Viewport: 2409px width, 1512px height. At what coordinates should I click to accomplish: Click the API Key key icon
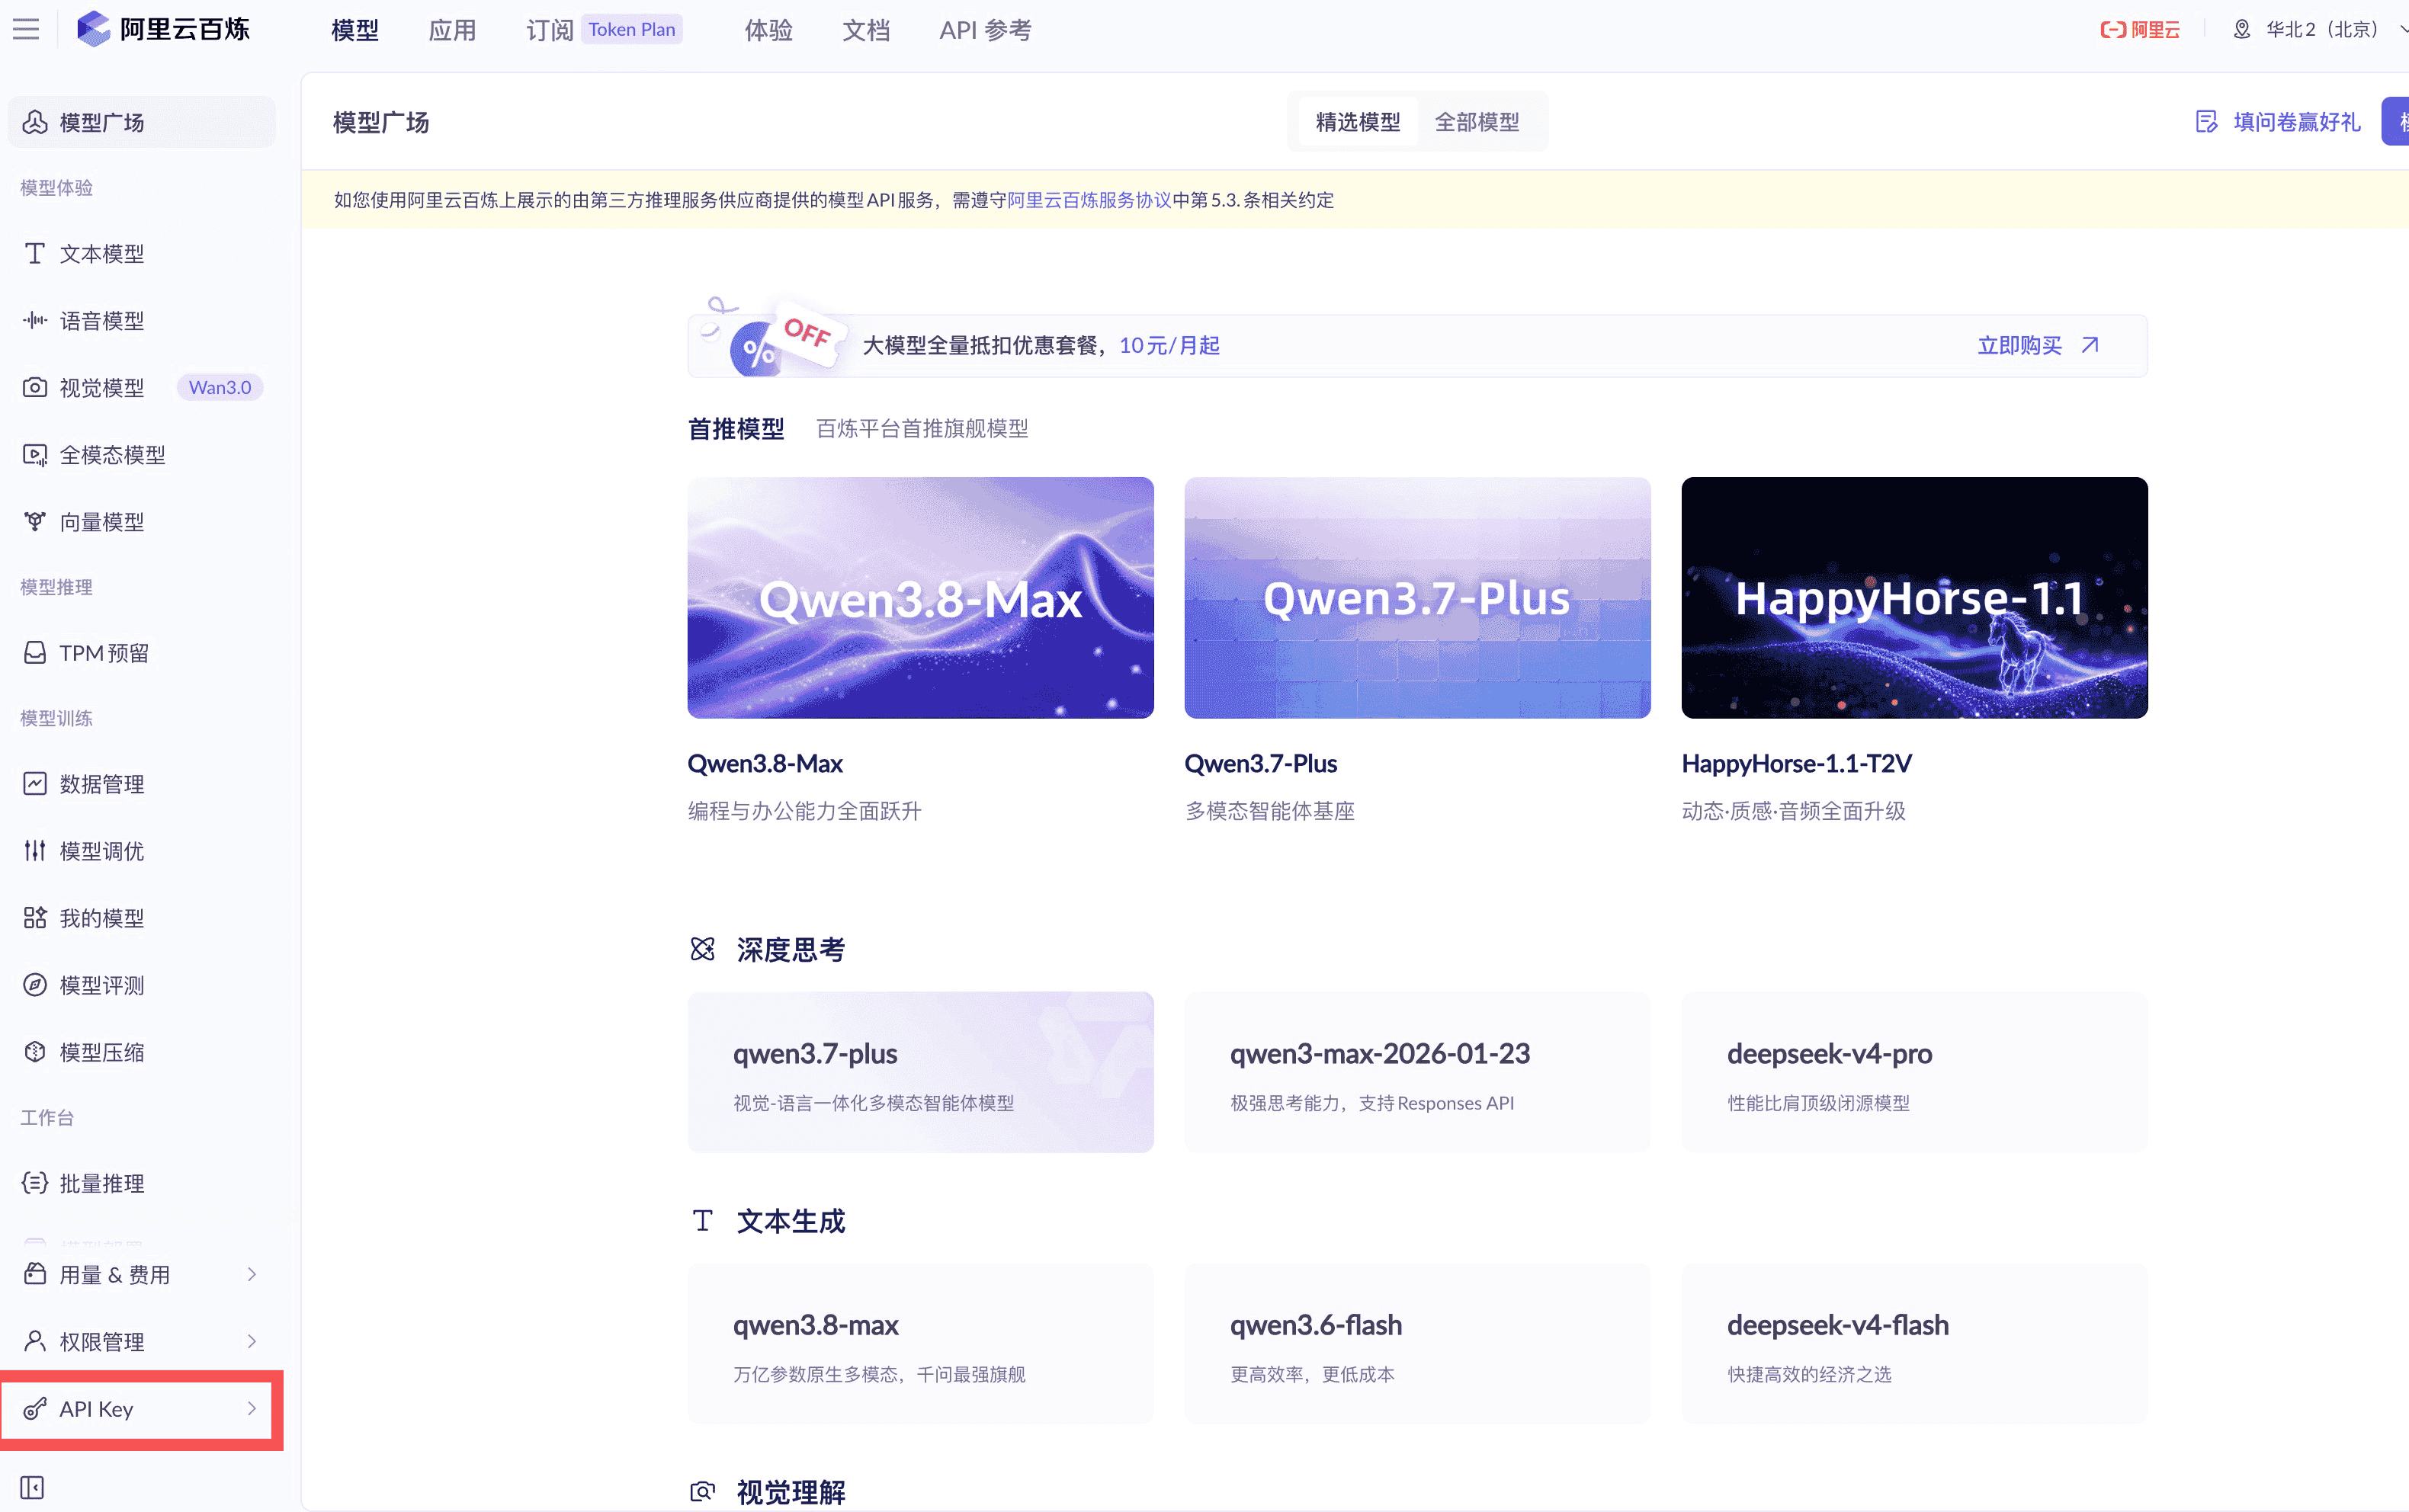coord(35,1409)
